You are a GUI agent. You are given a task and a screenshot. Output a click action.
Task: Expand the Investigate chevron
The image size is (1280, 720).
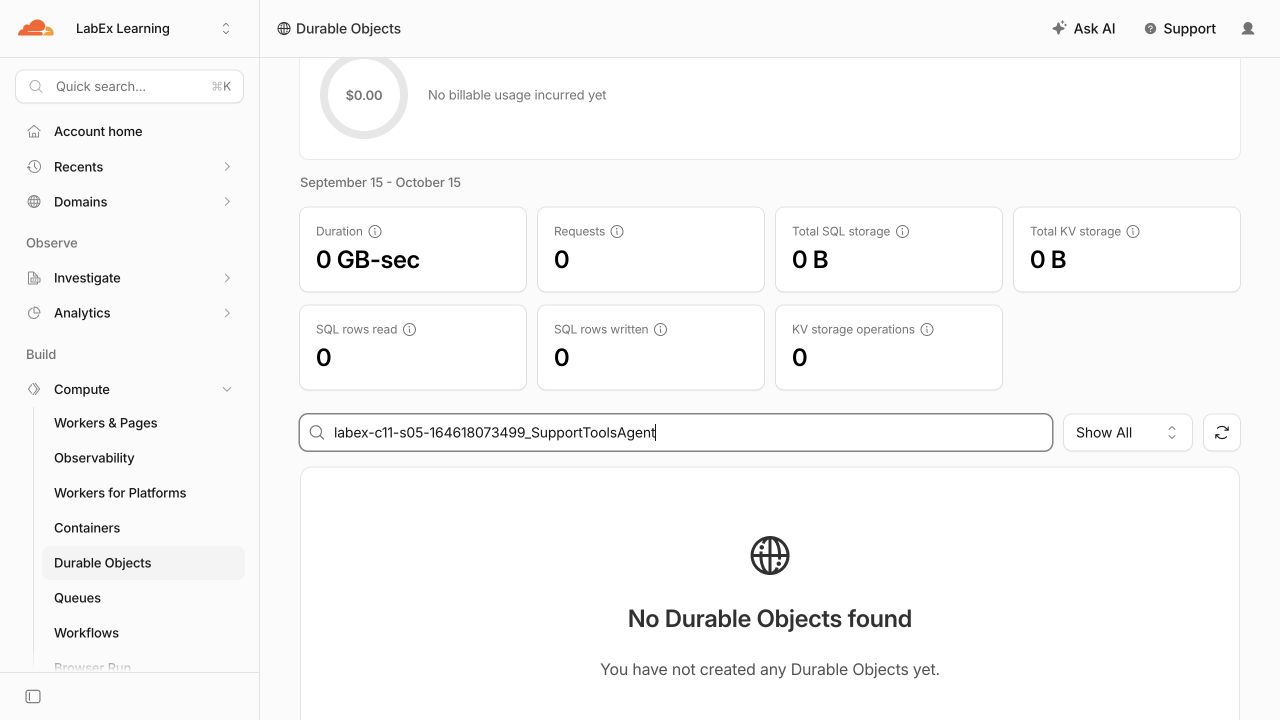pyautogui.click(x=227, y=278)
